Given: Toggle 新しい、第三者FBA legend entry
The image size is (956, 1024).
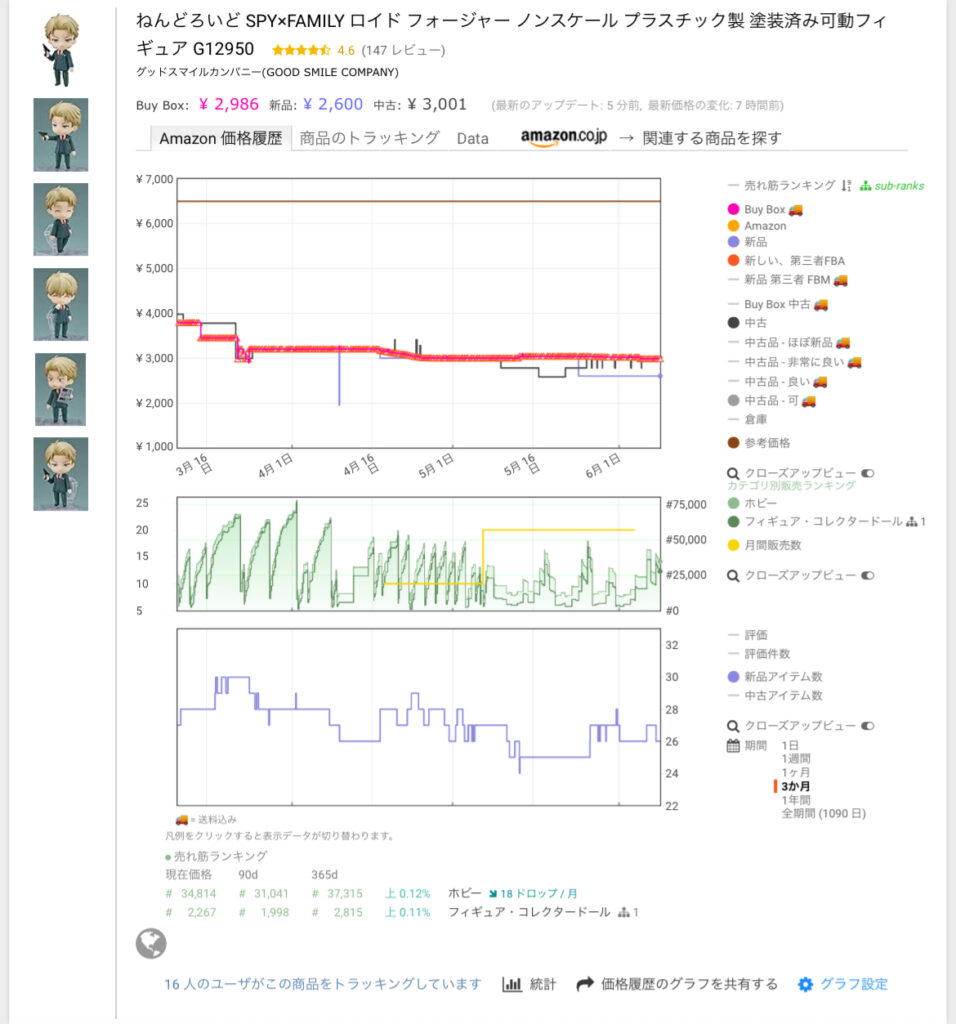Looking at the screenshot, I should click(786, 261).
